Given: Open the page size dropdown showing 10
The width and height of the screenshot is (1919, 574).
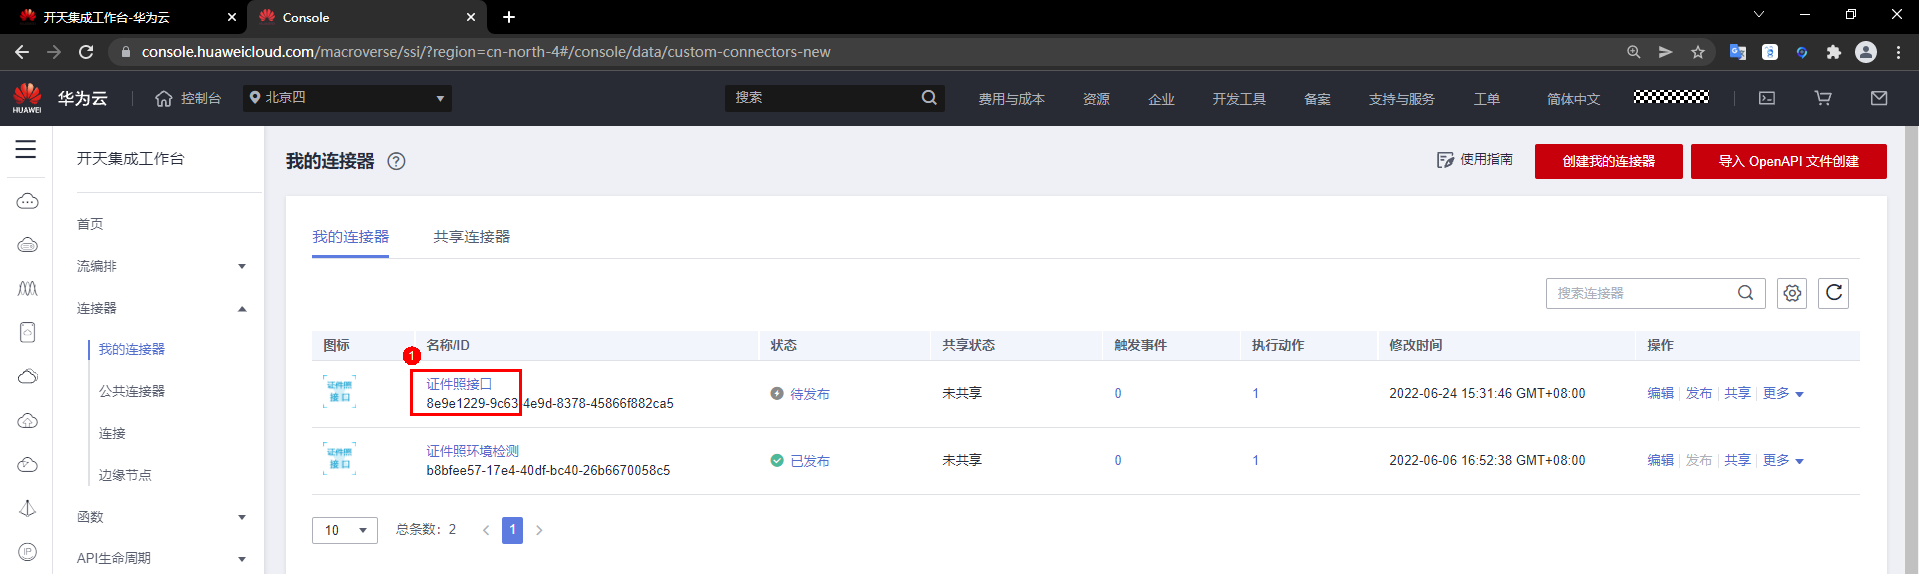Looking at the screenshot, I should (345, 530).
